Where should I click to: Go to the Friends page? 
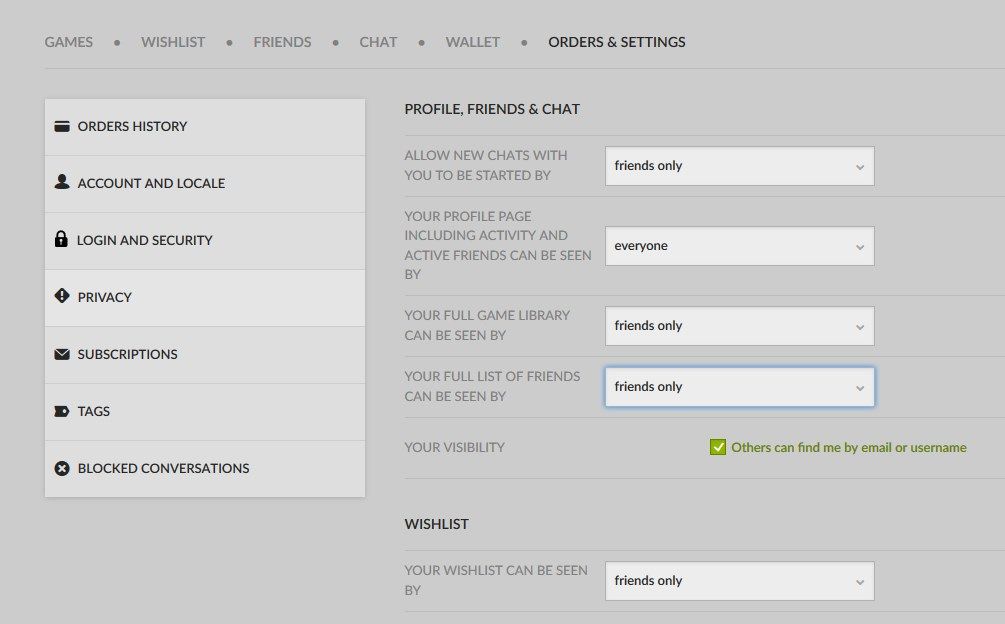coord(282,42)
